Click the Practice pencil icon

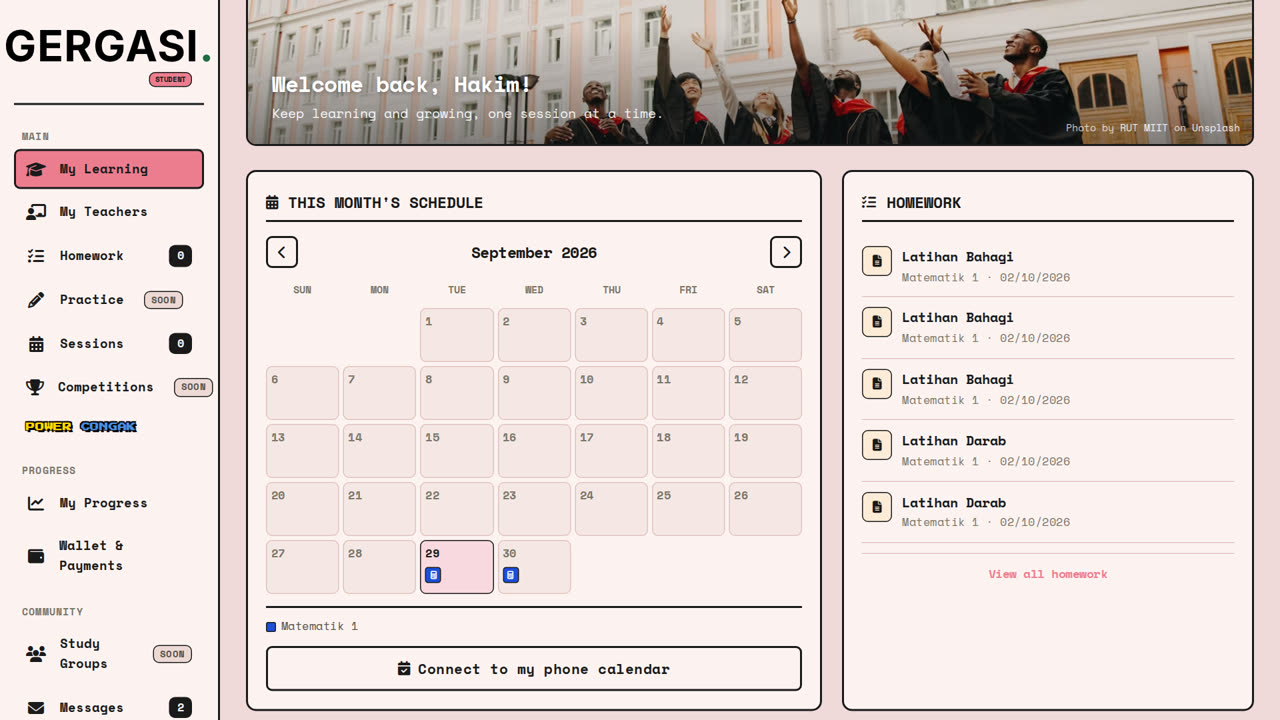click(x=36, y=300)
